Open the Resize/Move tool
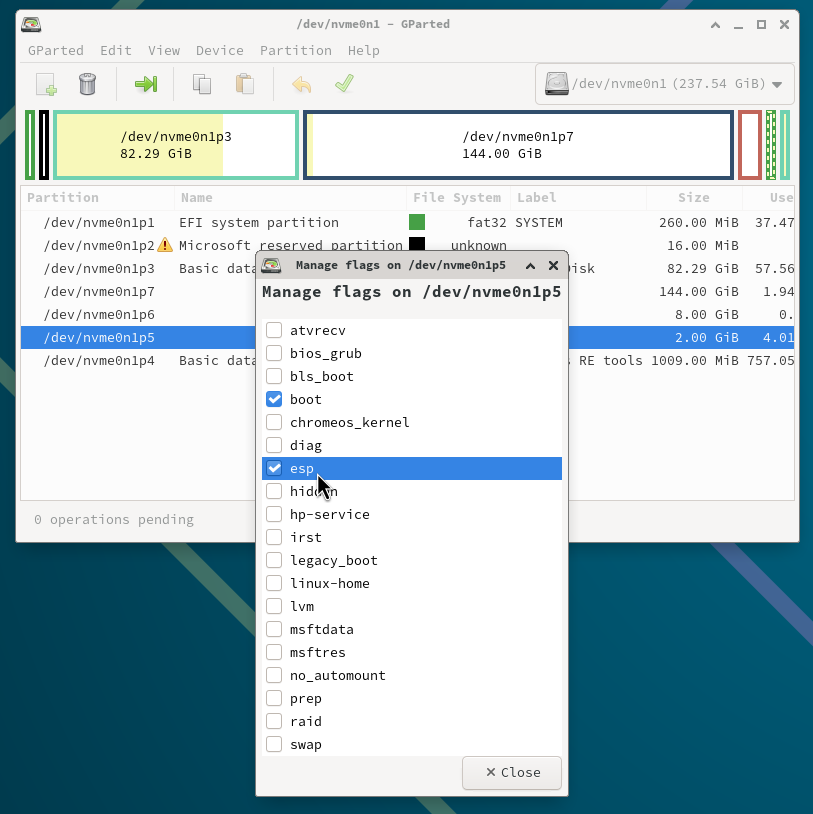 [146, 84]
